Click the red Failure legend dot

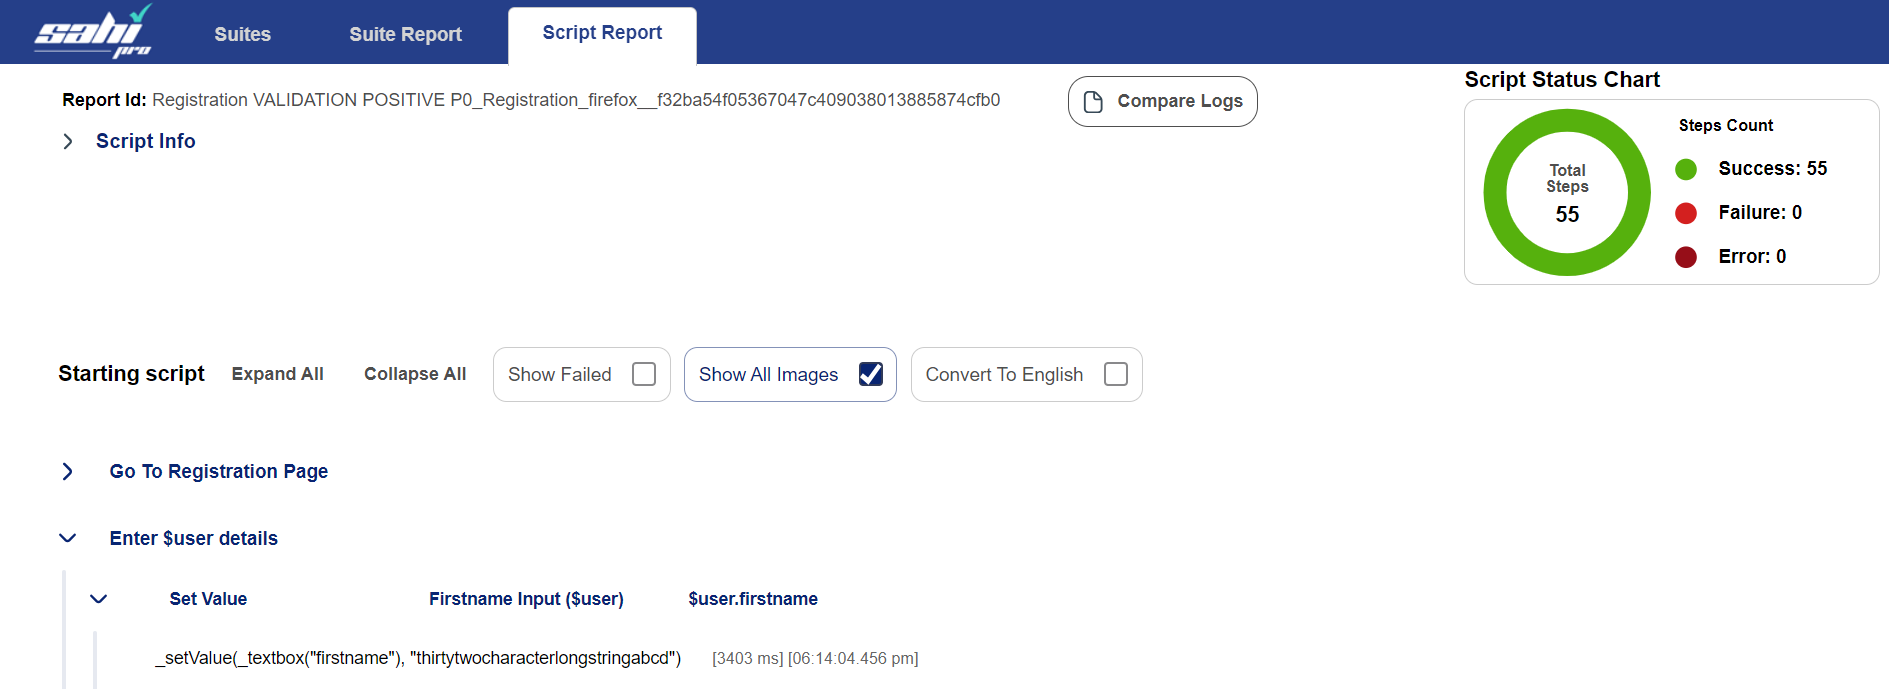coord(1686,213)
